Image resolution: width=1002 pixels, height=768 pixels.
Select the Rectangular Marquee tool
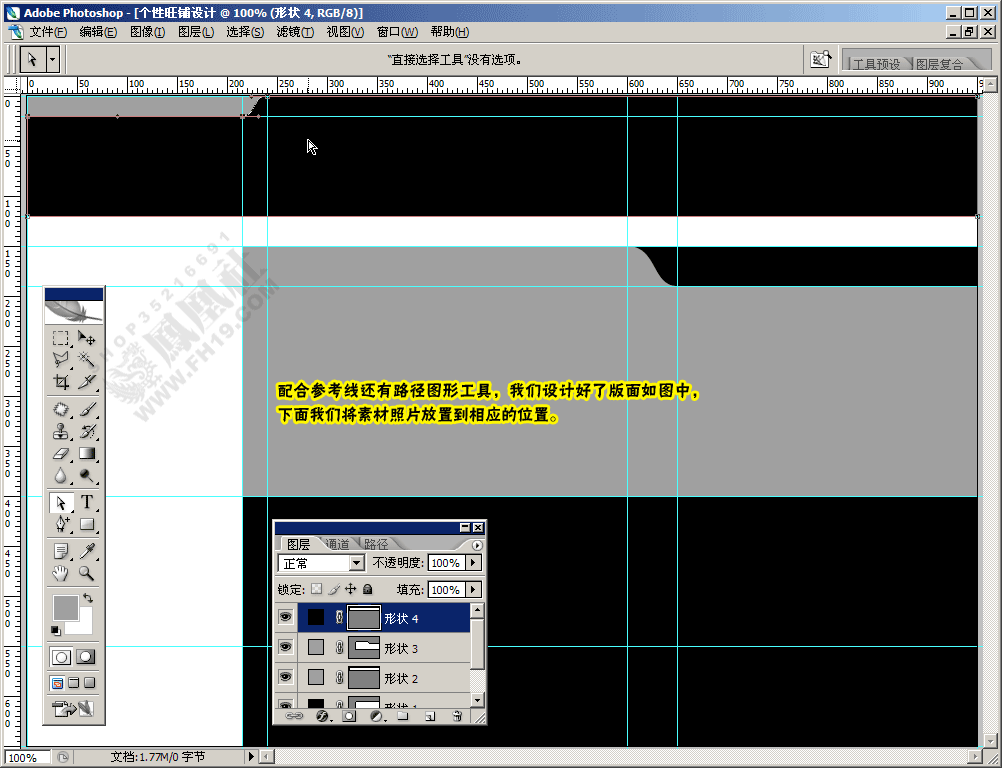click(61, 337)
